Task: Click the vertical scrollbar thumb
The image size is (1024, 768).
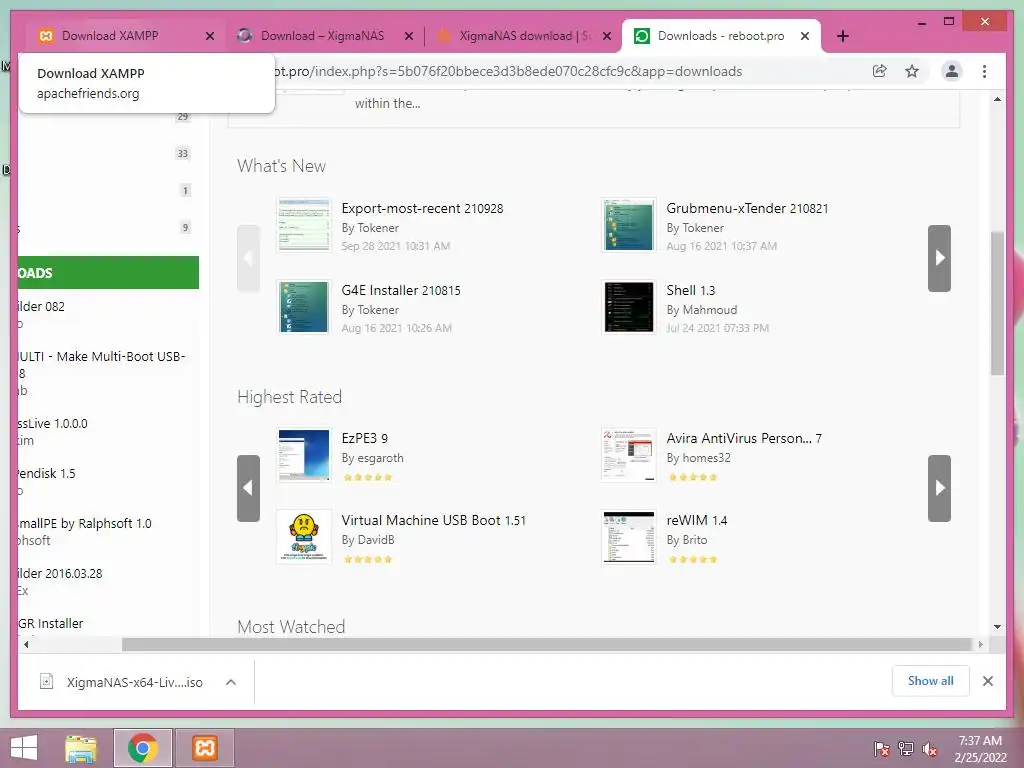Action: pos(997,303)
